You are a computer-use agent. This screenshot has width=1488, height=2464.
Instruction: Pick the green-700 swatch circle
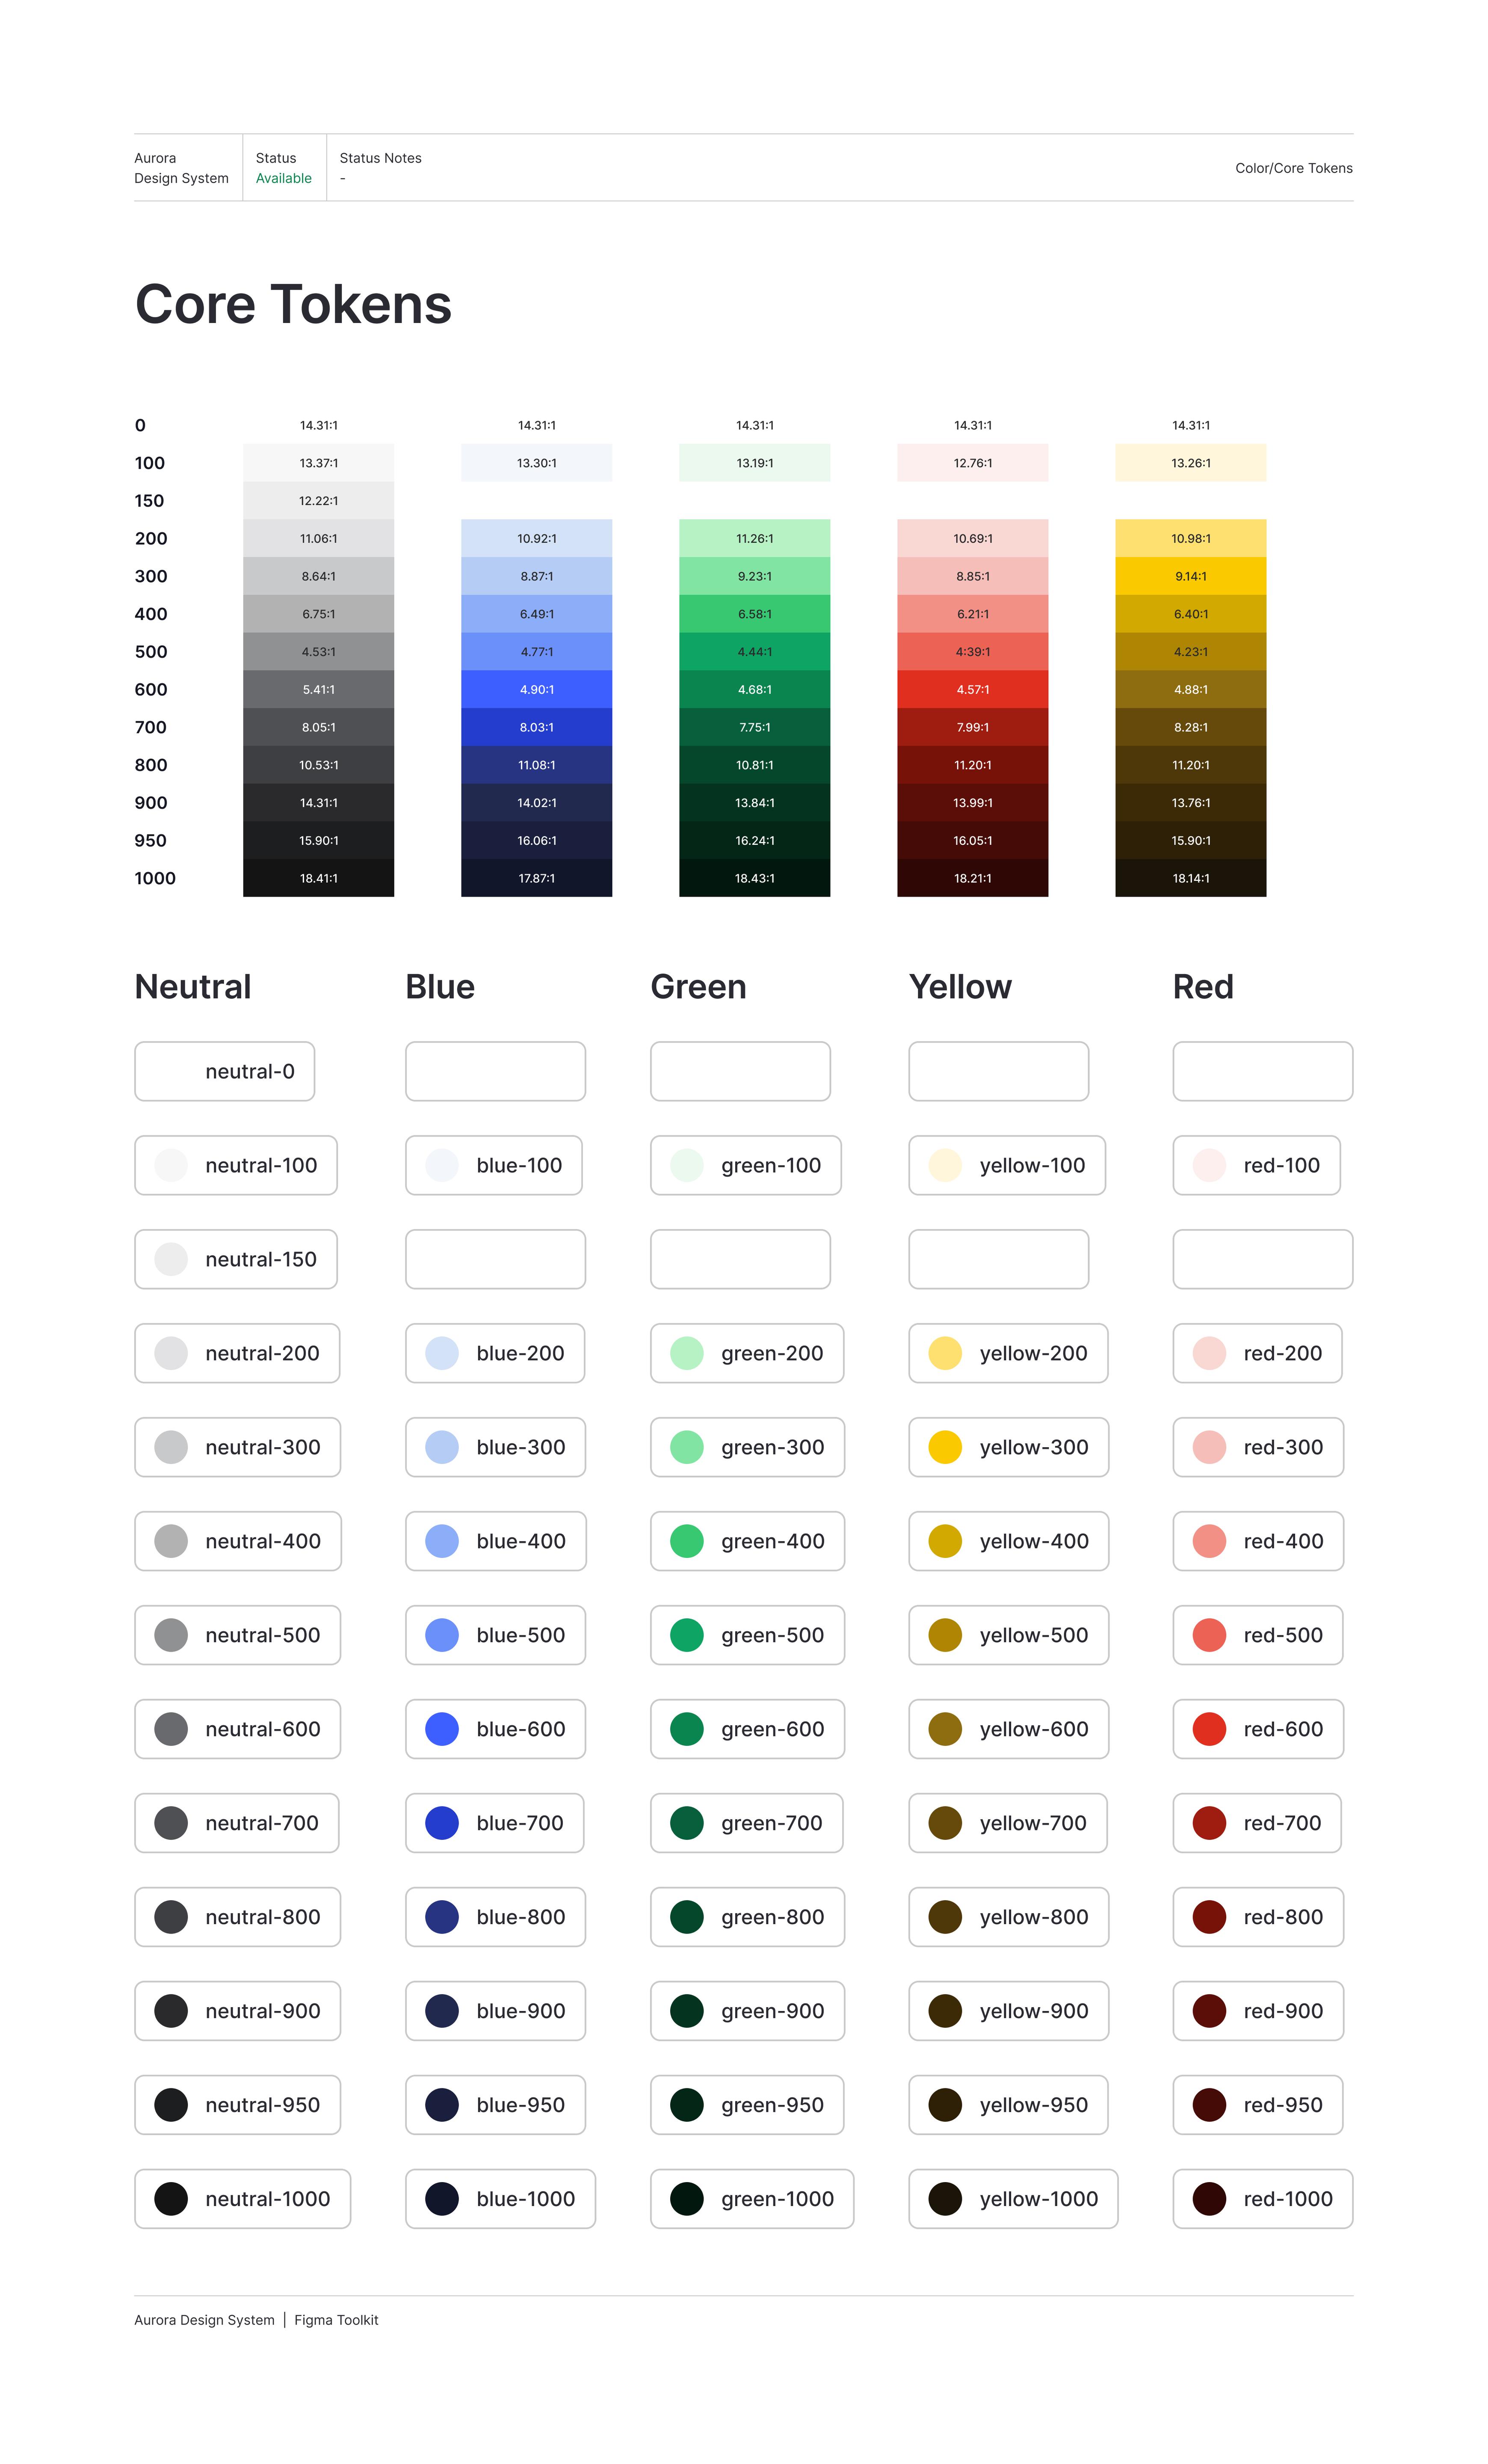pos(687,1823)
